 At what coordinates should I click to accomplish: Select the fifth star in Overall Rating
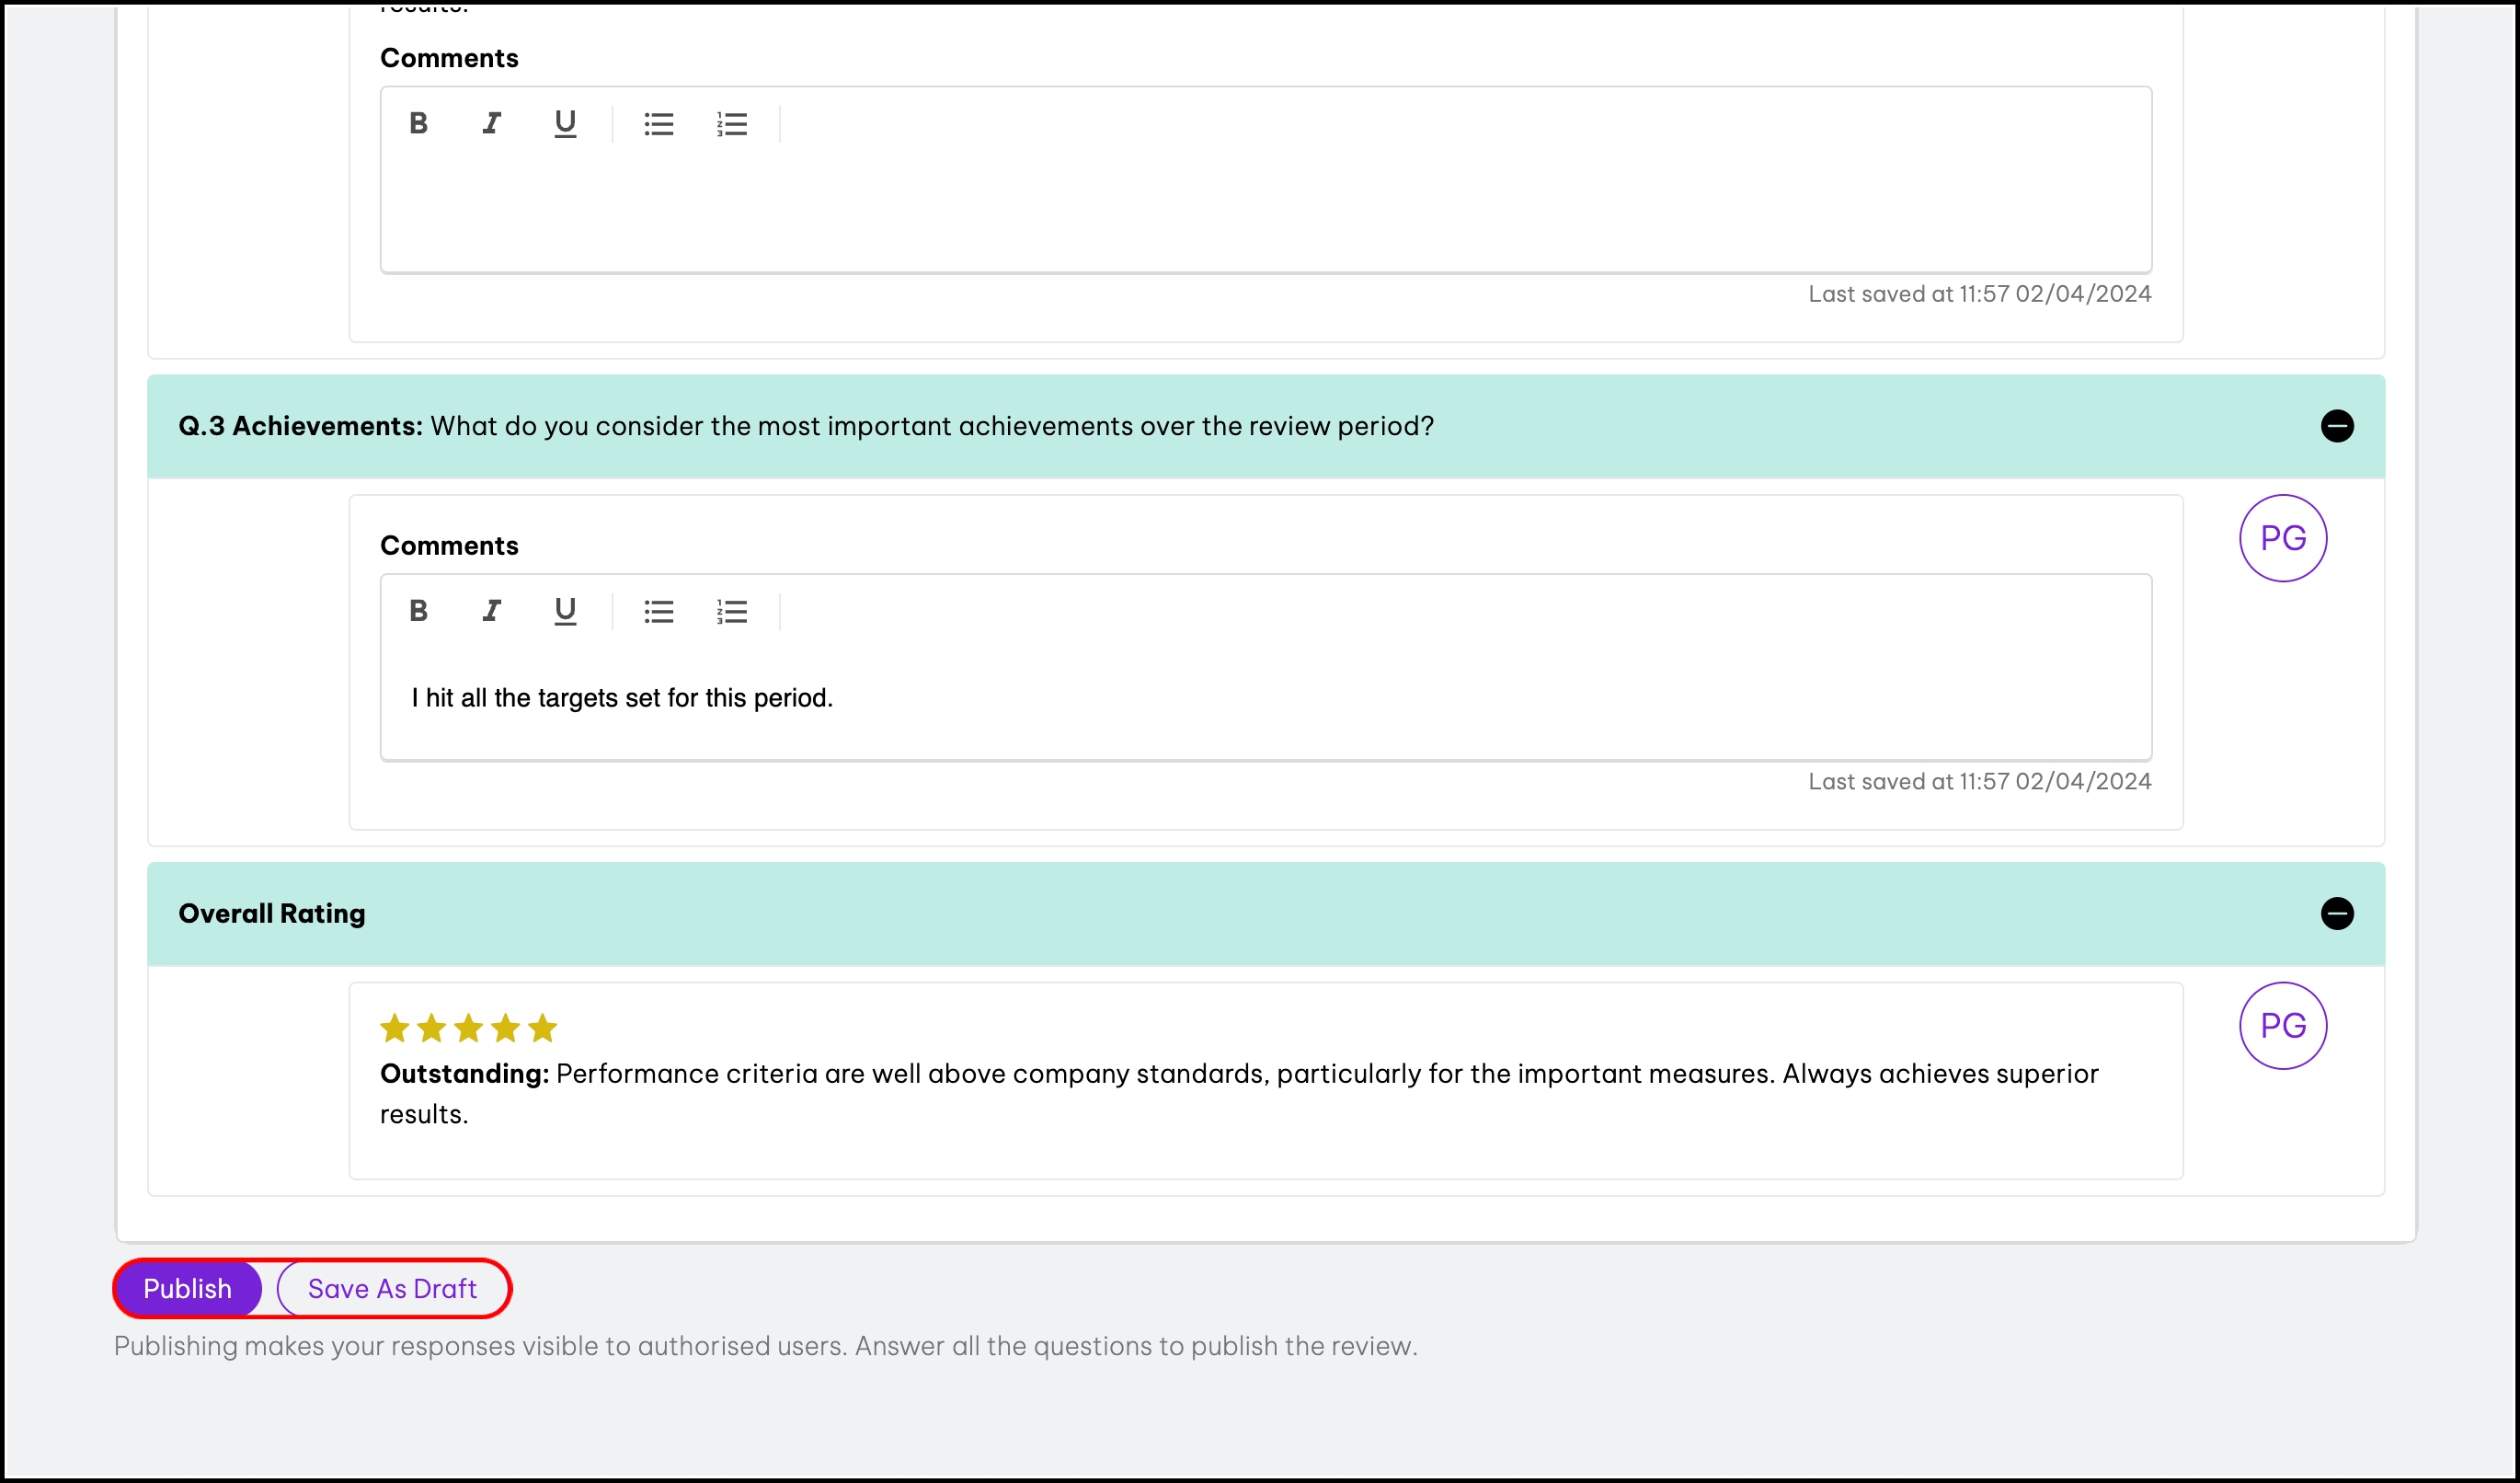pyautogui.click(x=542, y=1028)
